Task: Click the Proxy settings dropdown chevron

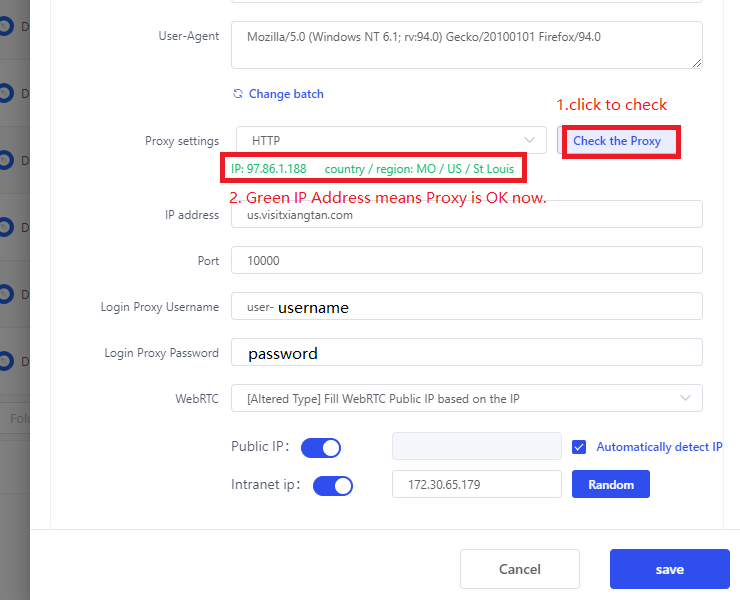Action: pos(530,140)
